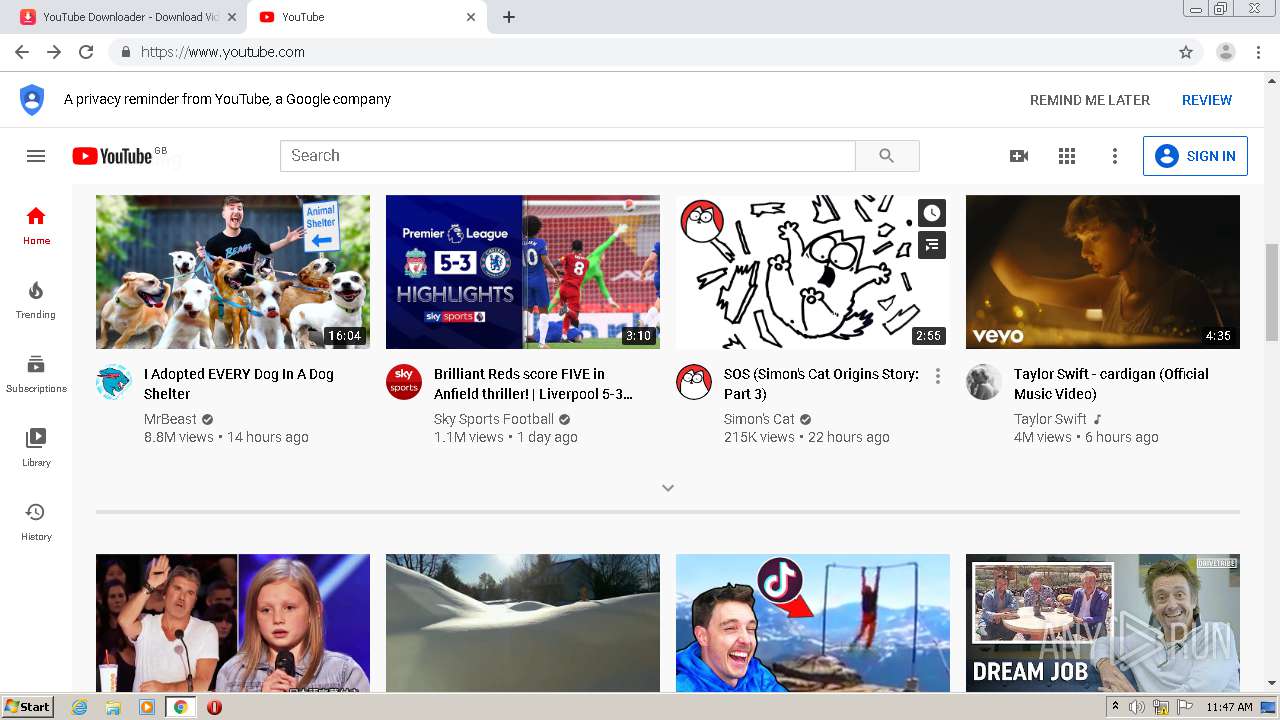This screenshot has height=720, width=1280.
Task: Open a new browser tab
Action: (x=509, y=17)
